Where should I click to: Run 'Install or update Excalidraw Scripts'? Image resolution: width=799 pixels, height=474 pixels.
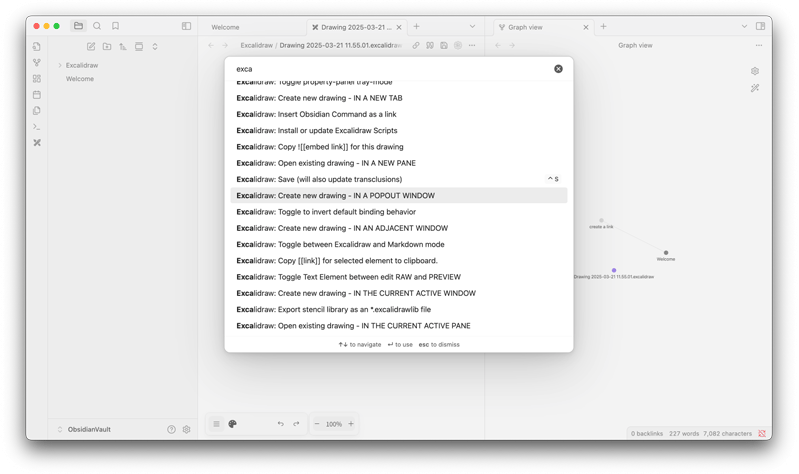click(x=398, y=130)
